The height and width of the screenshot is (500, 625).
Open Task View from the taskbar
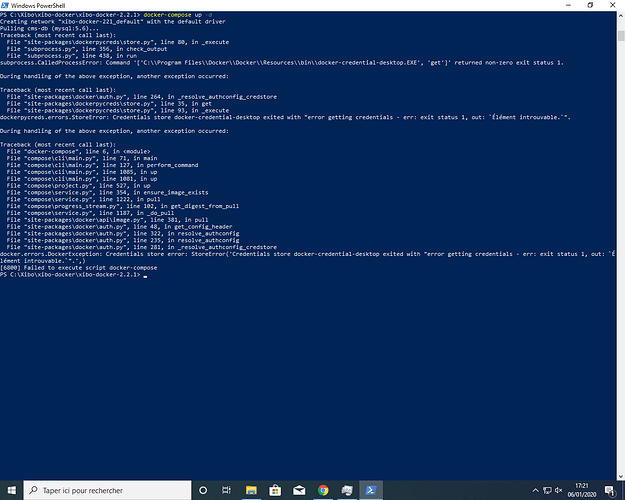click(x=226, y=490)
